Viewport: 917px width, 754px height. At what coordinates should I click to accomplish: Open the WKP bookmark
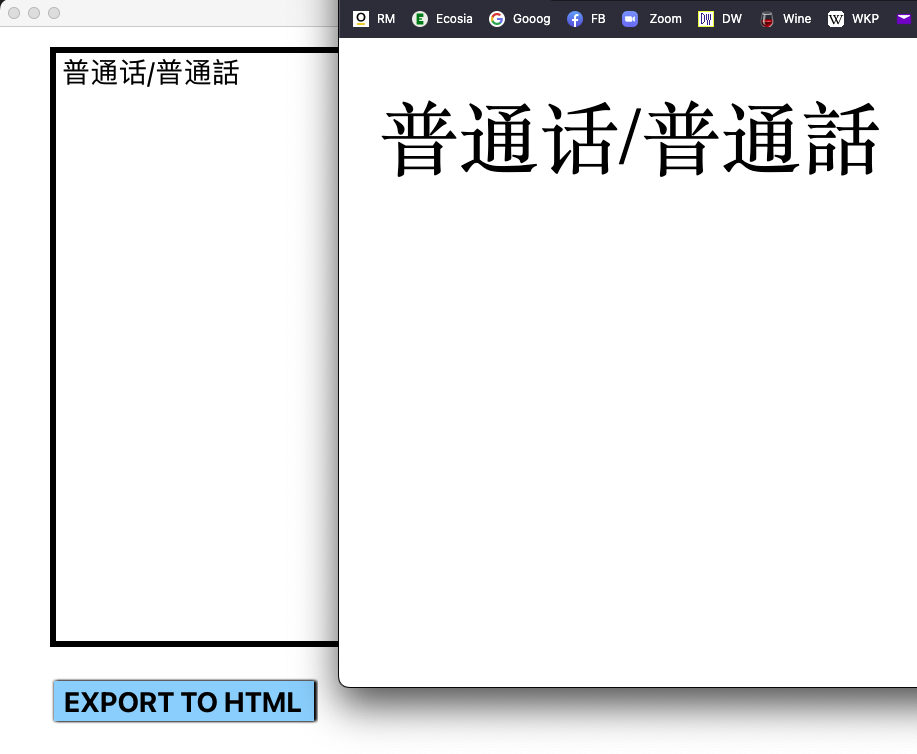pos(853,19)
